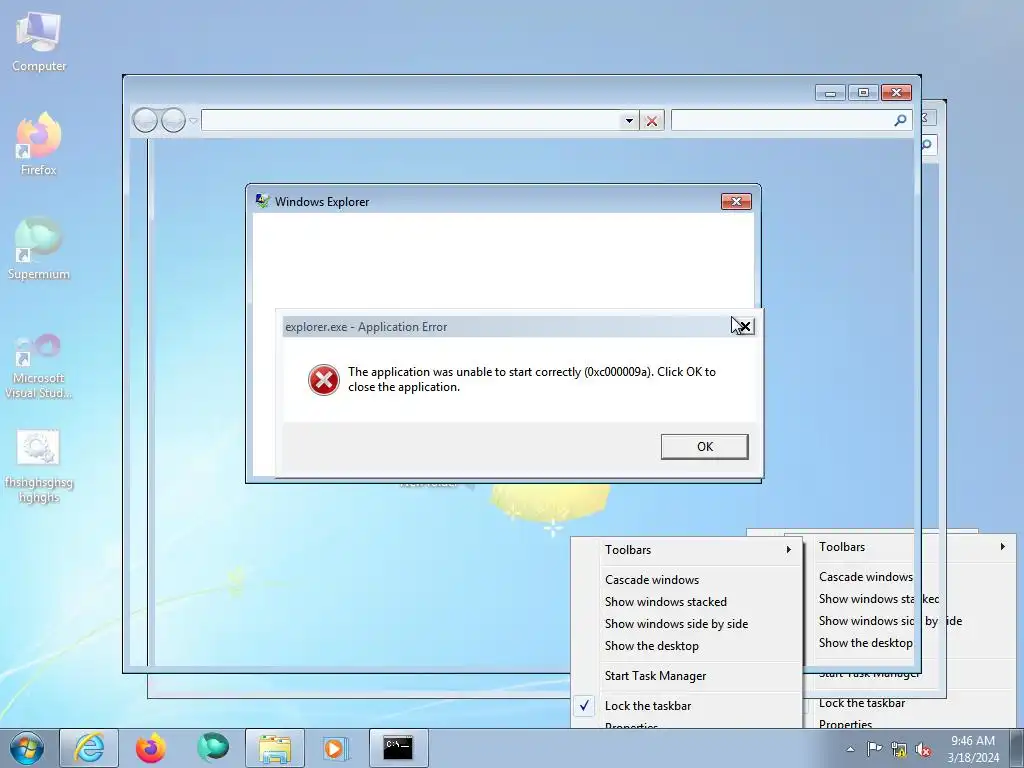Select the fhshghsghsghghghs desktop file
1024x768 pixels.
pos(39,467)
